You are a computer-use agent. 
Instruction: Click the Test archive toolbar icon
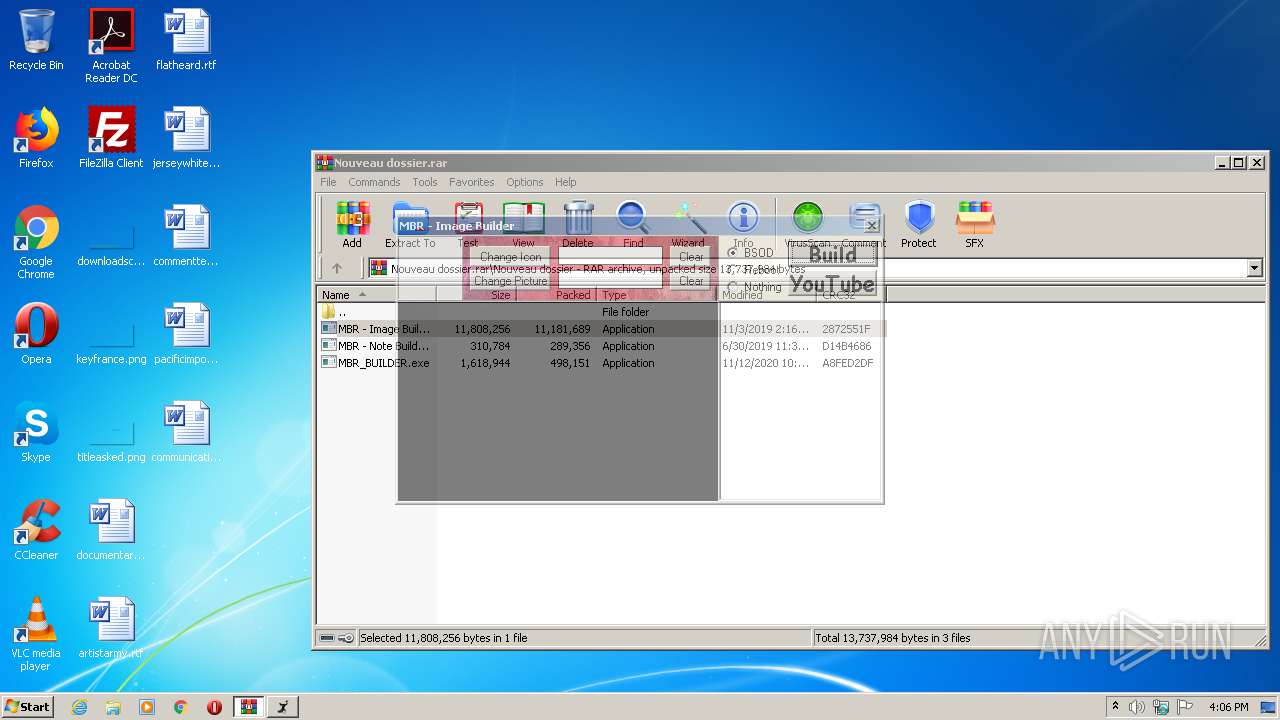click(x=468, y=225)
